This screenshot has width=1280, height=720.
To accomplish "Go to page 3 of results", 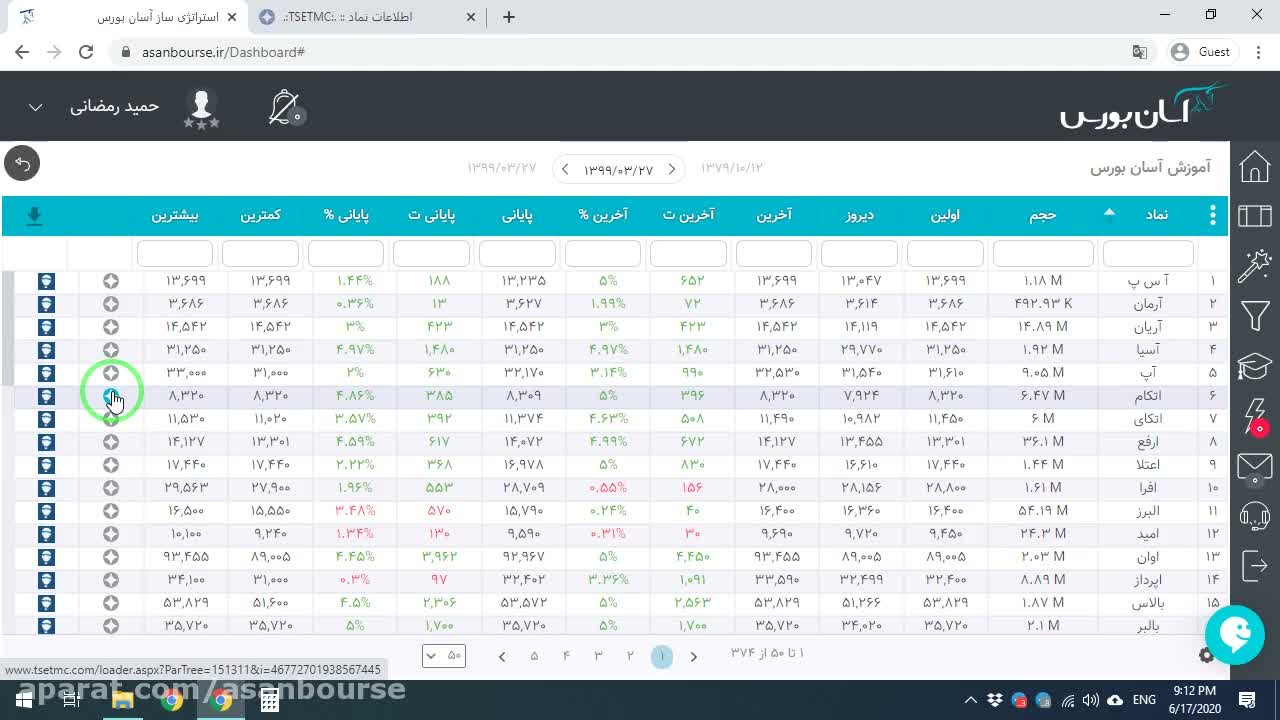I will 598,656.
